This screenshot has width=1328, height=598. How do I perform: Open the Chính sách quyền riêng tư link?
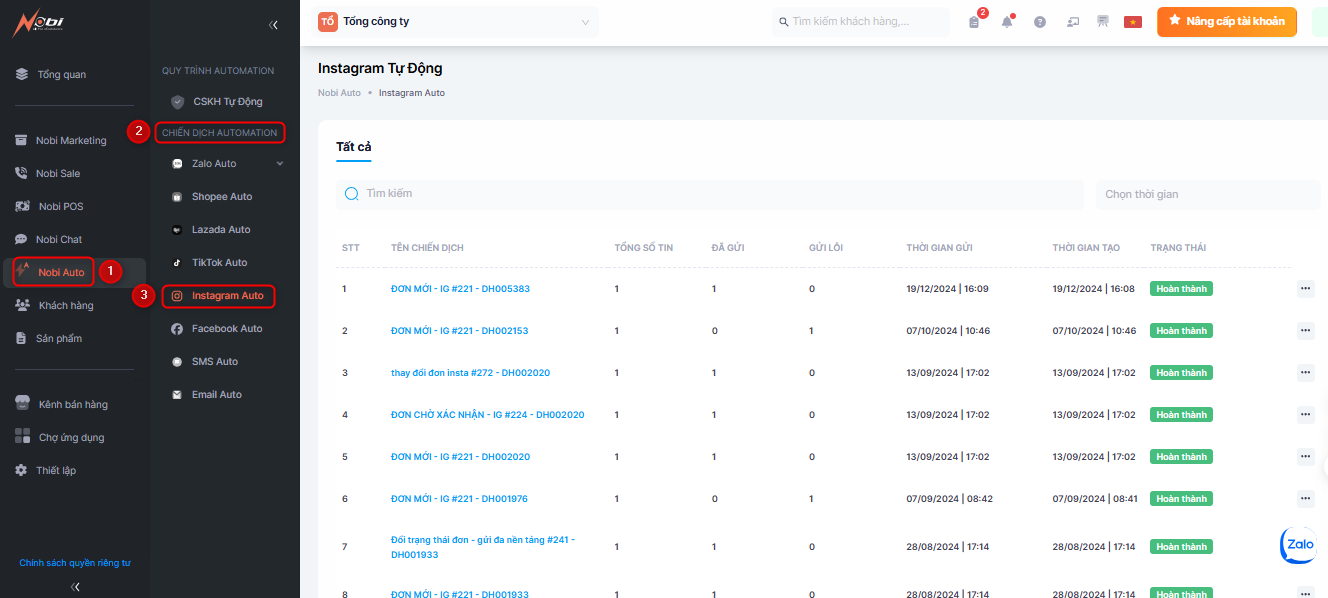click(x=75, y=563)
